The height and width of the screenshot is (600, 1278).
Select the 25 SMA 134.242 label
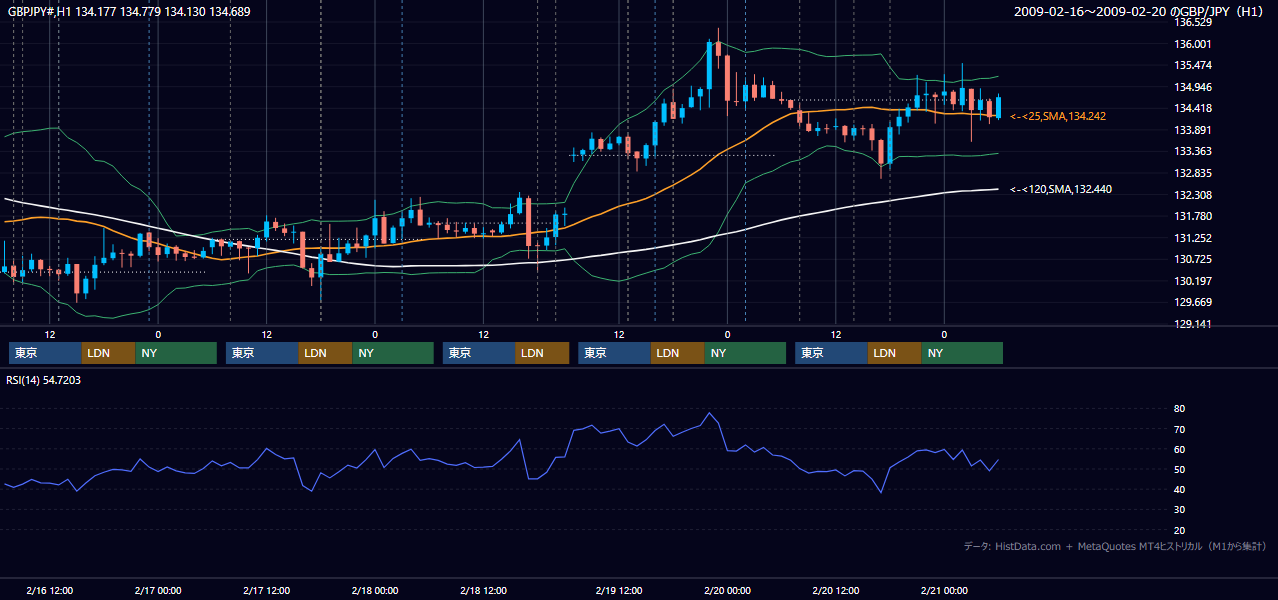pyautogui.click(x=1058, y=117)
